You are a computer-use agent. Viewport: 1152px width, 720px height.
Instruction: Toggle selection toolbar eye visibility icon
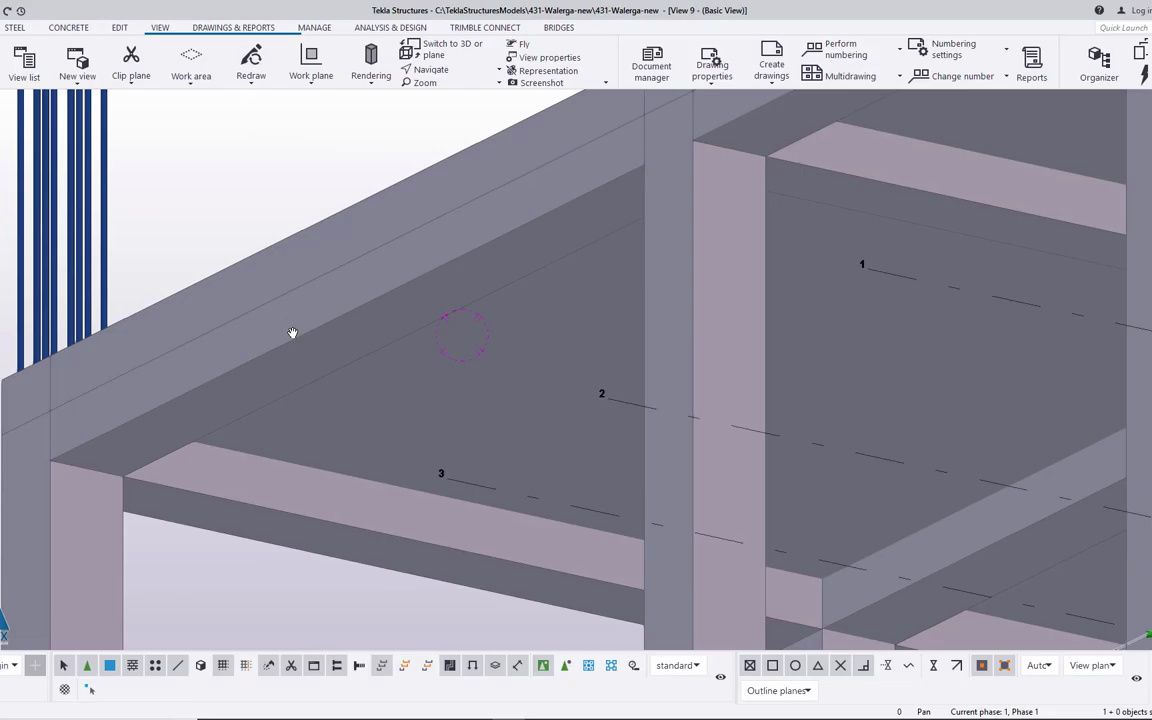tap(720, 677)
